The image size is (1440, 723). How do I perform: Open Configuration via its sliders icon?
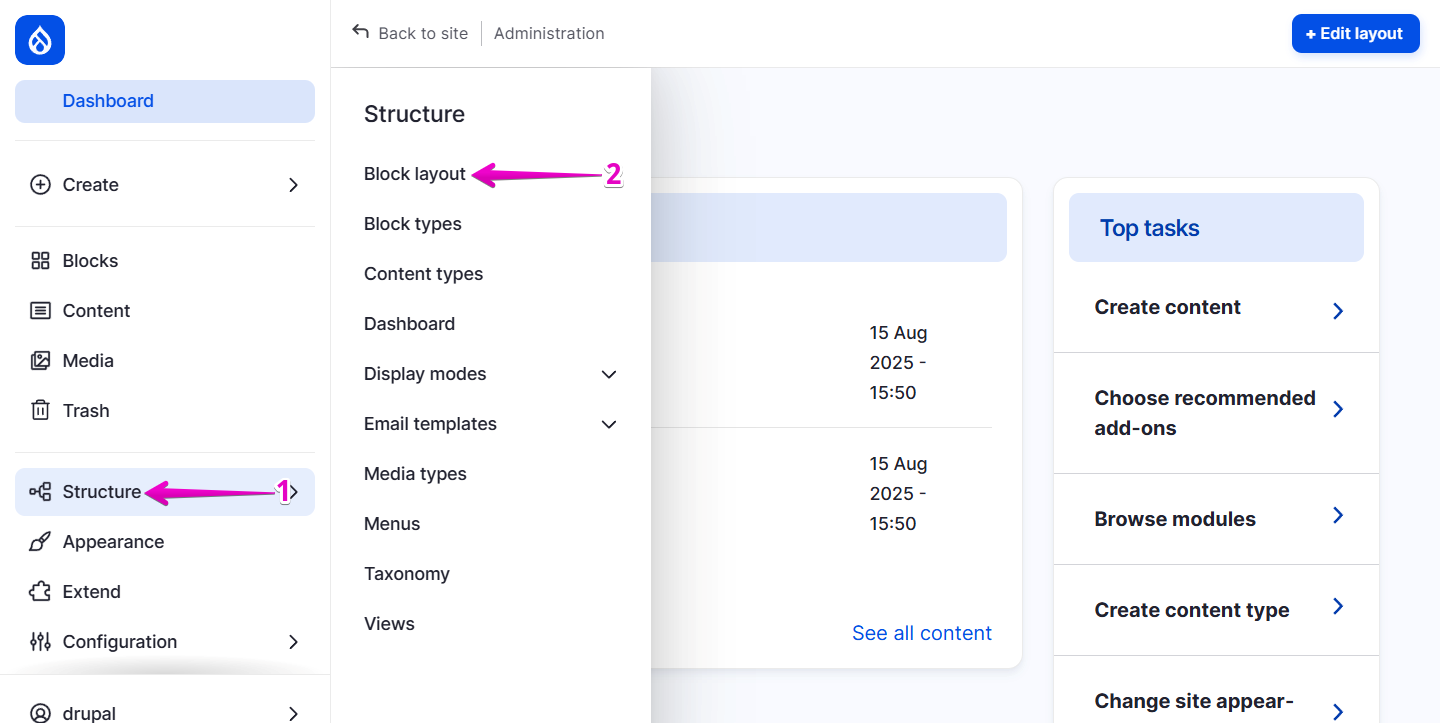(40, 641)
